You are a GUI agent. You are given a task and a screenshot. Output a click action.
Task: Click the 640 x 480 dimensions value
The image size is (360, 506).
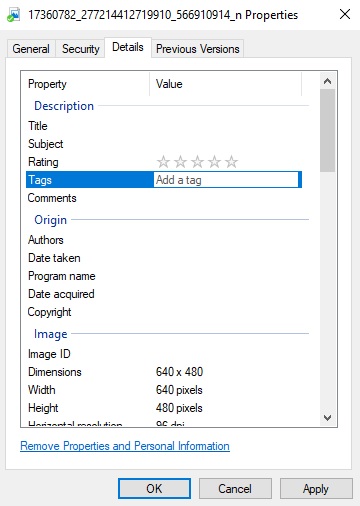click(x=179, y=372)
